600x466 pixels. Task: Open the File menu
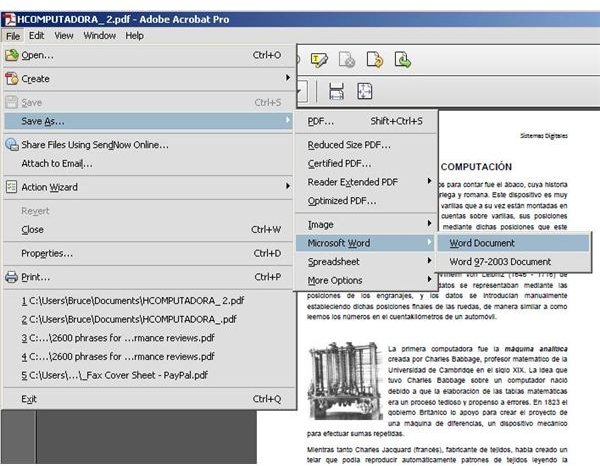13,36
